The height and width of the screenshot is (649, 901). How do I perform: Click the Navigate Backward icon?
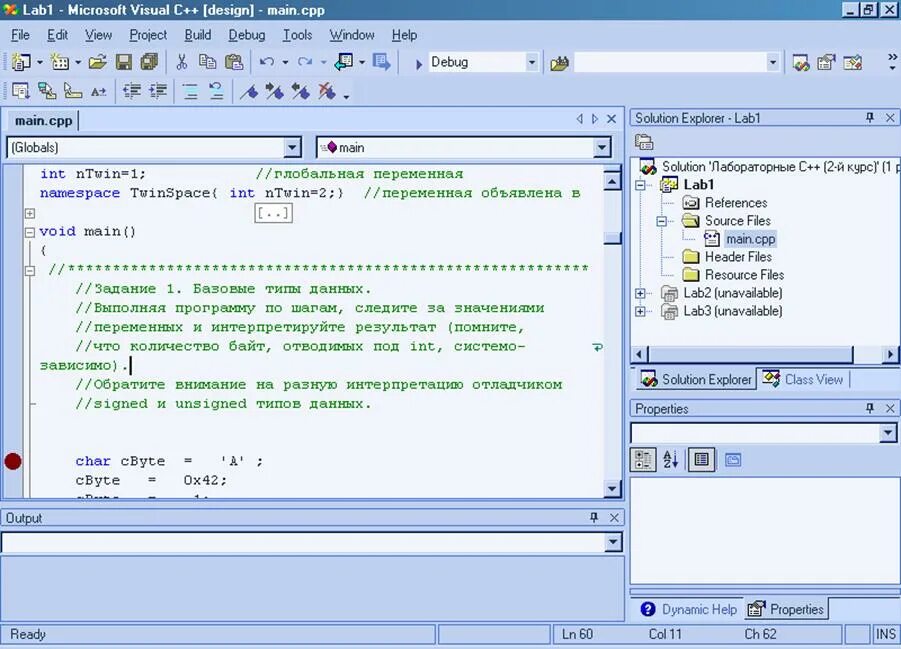coord(344,62)
